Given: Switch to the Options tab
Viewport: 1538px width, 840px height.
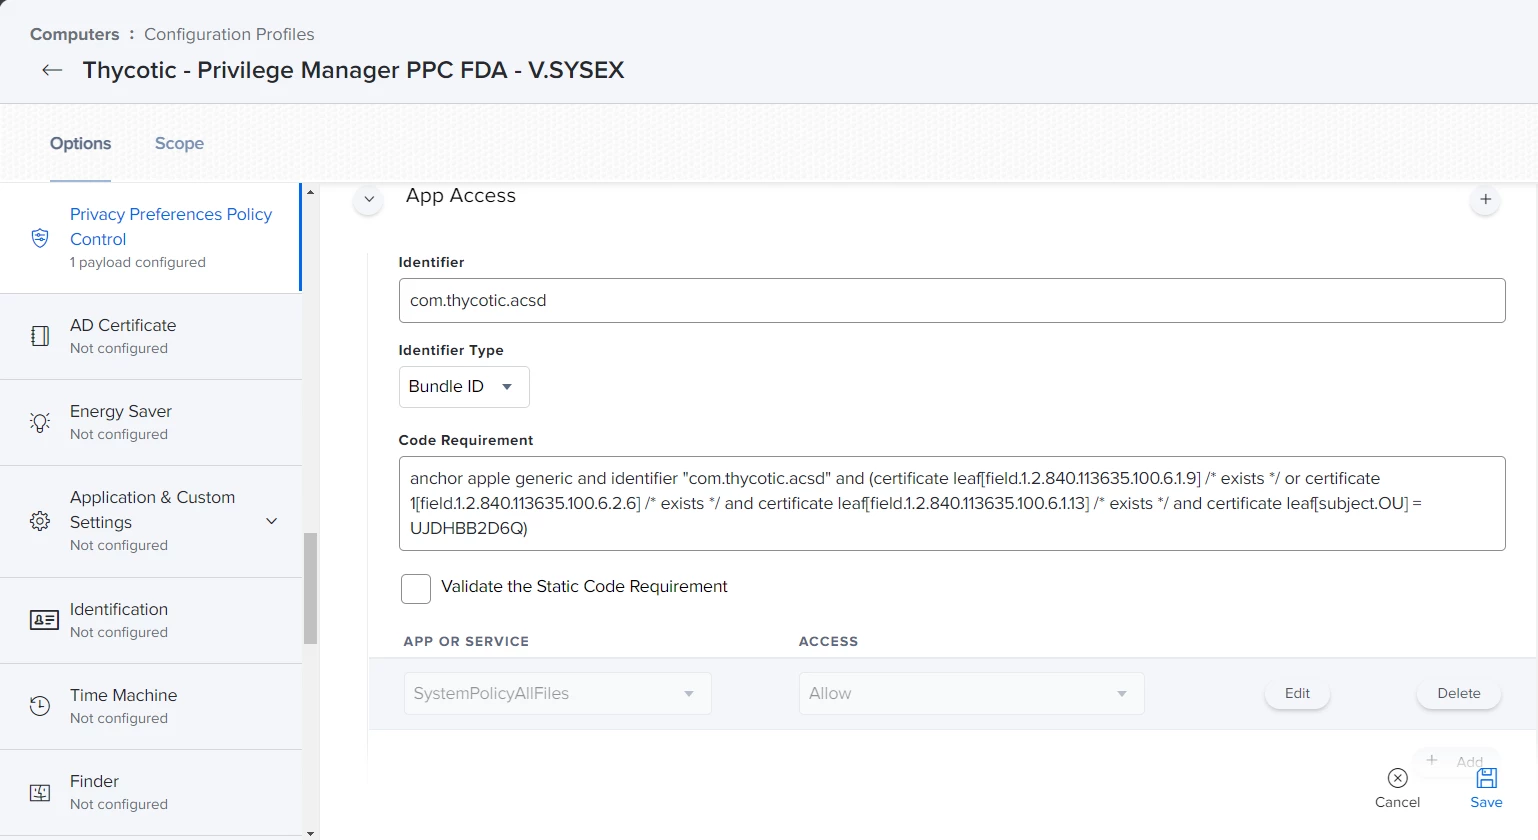Looking at the screenshot, I should tap(80, 143).
